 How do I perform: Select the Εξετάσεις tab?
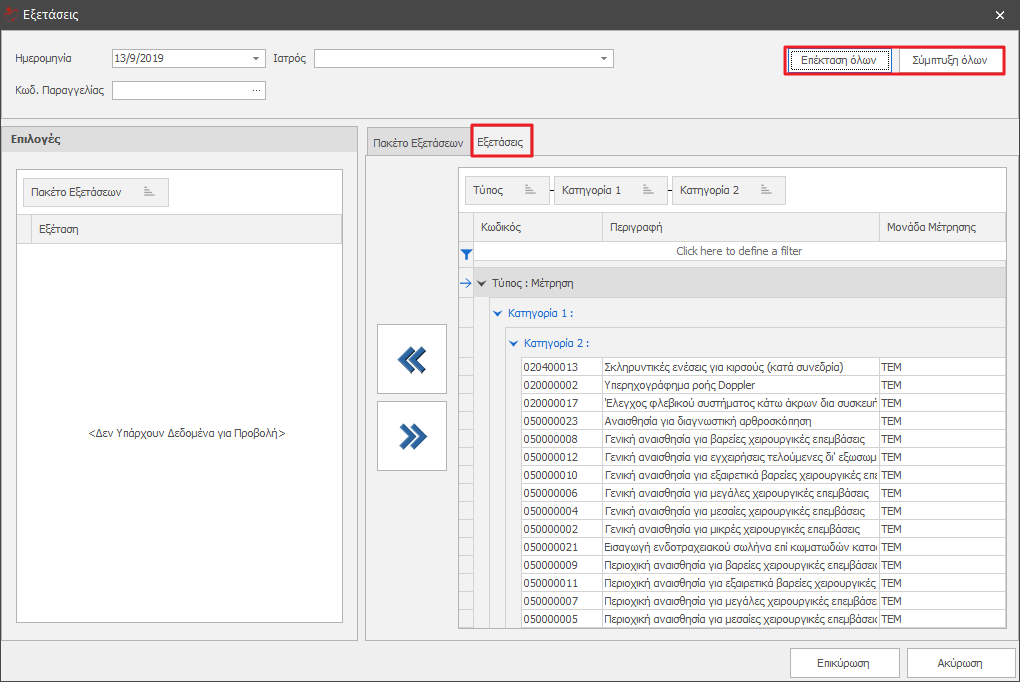[500, 143]
